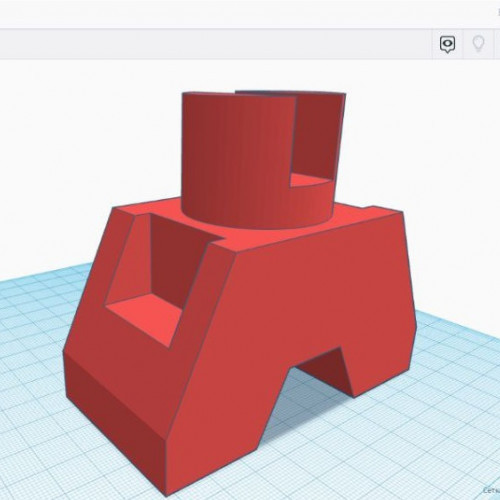Click the small notch at the top right corner

[x=368, y=208]
